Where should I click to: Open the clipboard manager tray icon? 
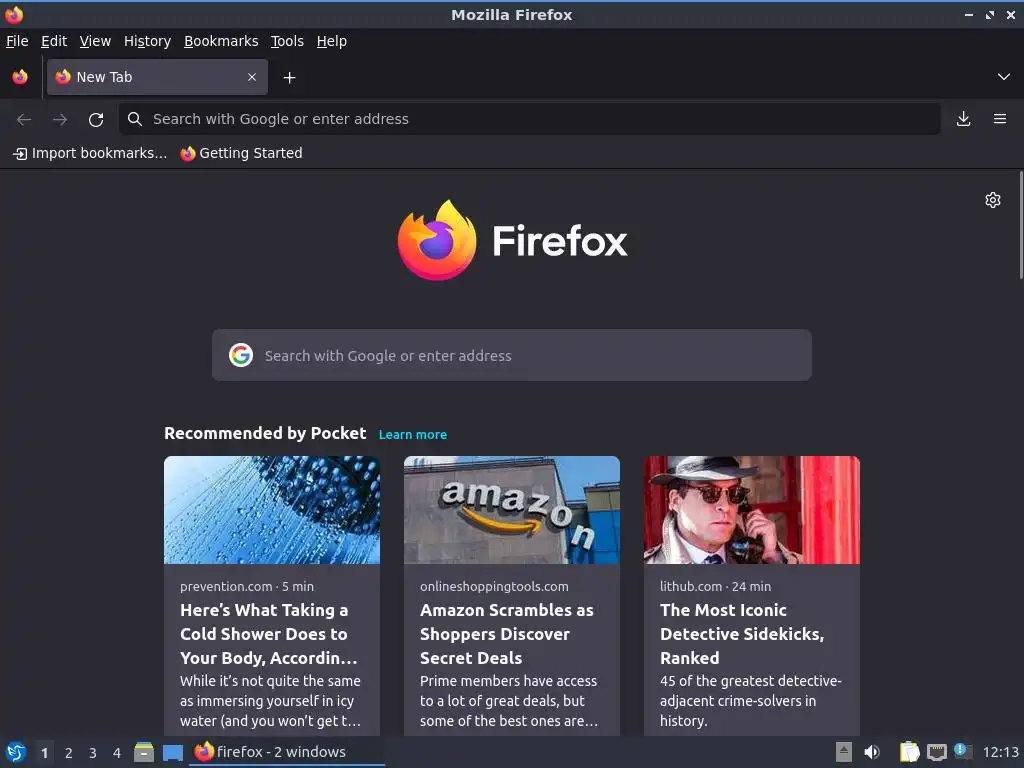(x=909, y=752)
